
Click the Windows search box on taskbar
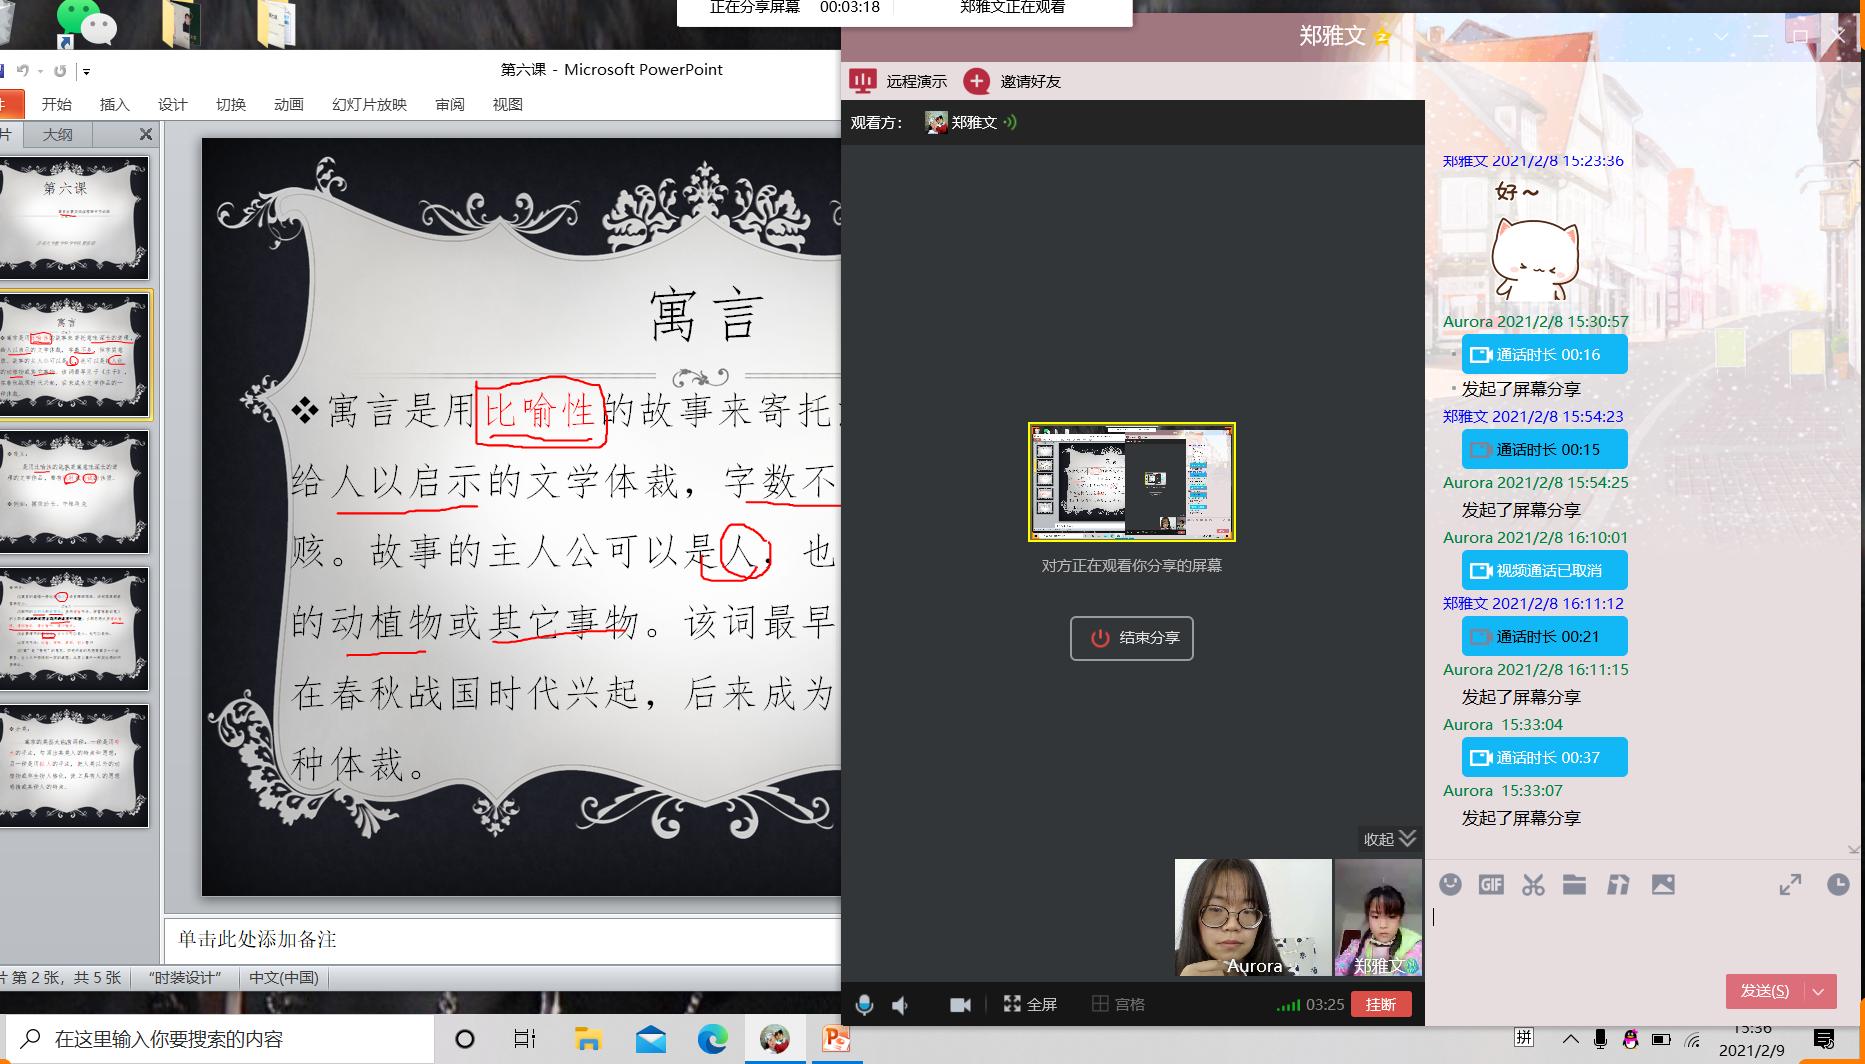pyautogui.click(x=220, y=1039)
